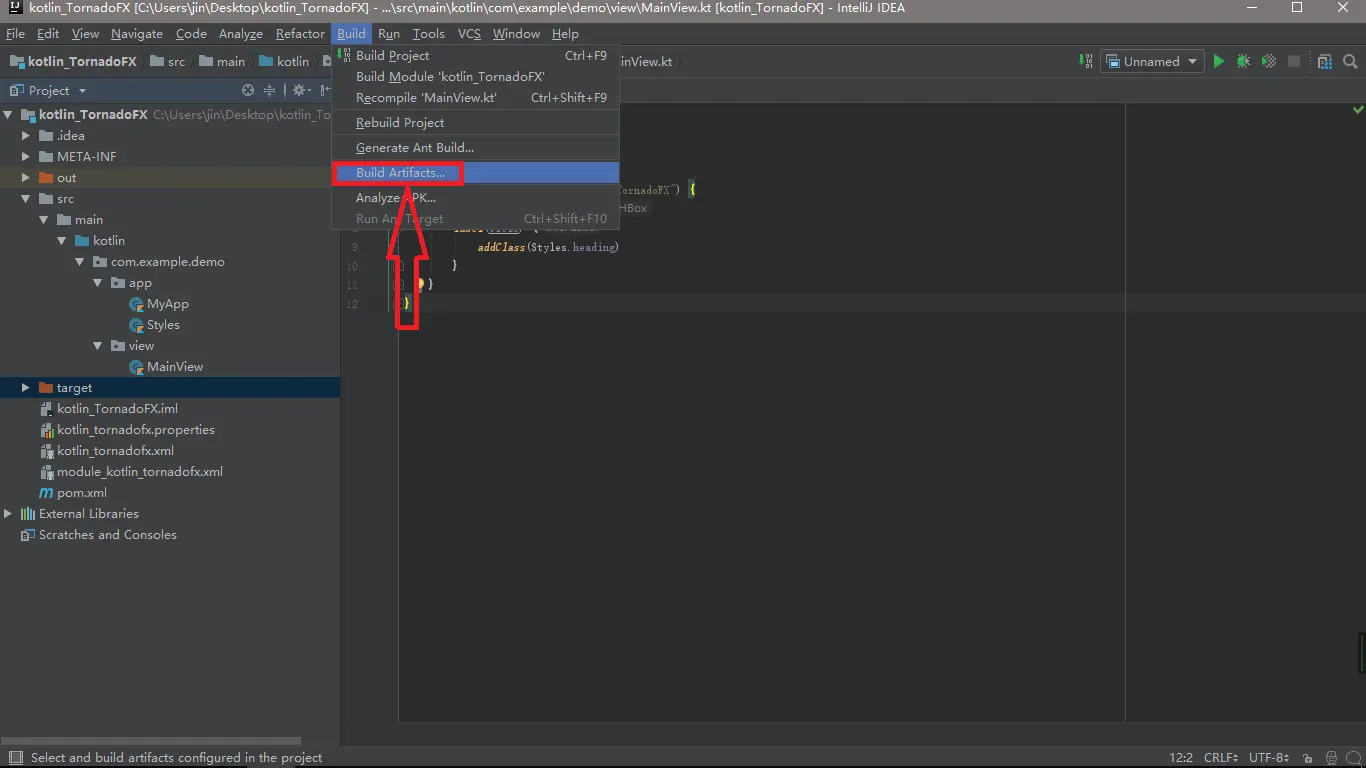Viewport: 1366px width, 768px height.
Task: Open MainView in the project tree
Action: pos(166,367)
